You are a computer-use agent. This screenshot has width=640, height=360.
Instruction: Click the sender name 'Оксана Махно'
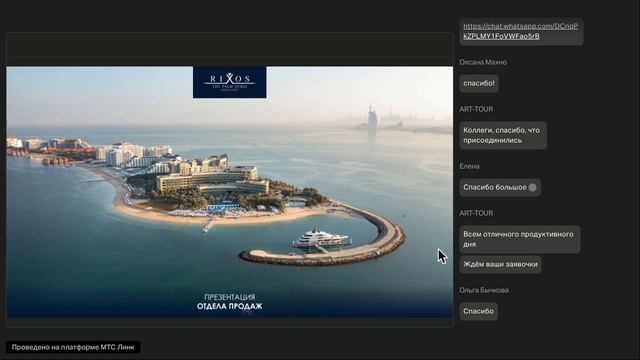[x=483, y=62]
